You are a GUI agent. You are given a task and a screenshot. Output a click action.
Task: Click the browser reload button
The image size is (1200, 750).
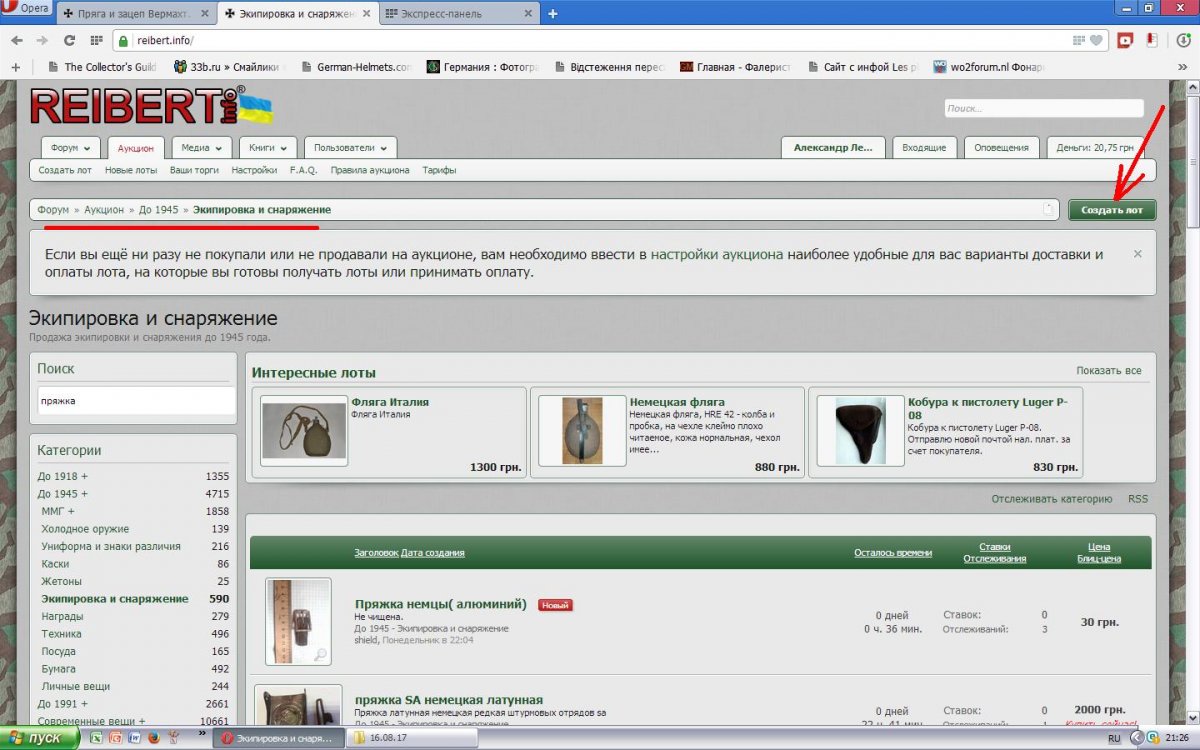click(x=69, y=41)
